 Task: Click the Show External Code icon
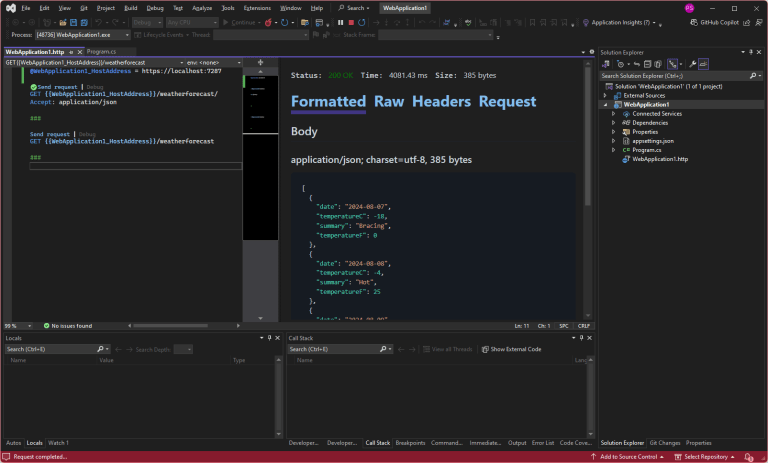click(484, 349)
